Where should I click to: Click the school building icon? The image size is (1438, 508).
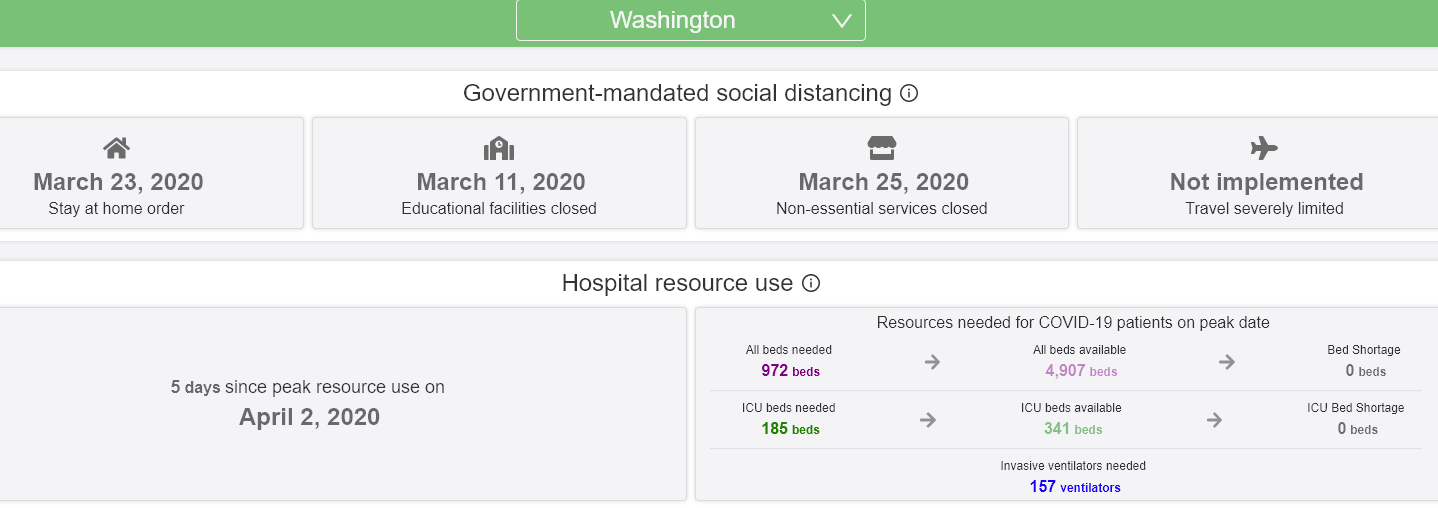pyautogui.click(x=499, y=148)
